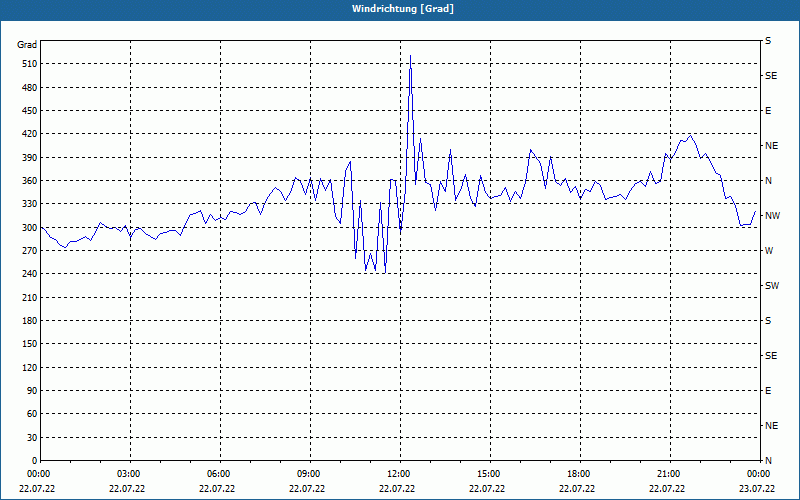Click the 210 axis tick label
Image resolution: width=800 pixels, height=500 pixels.
click(31, 297)
